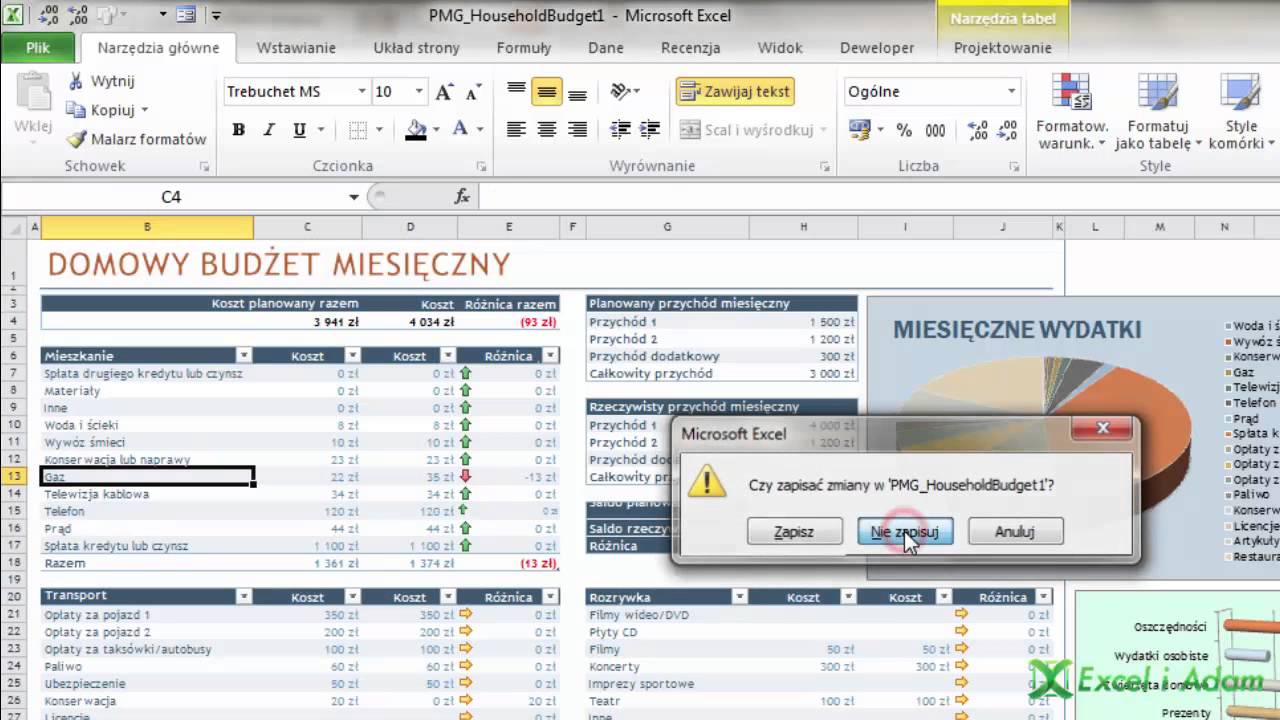Click column header B
1280x720 pixels.
147,228
